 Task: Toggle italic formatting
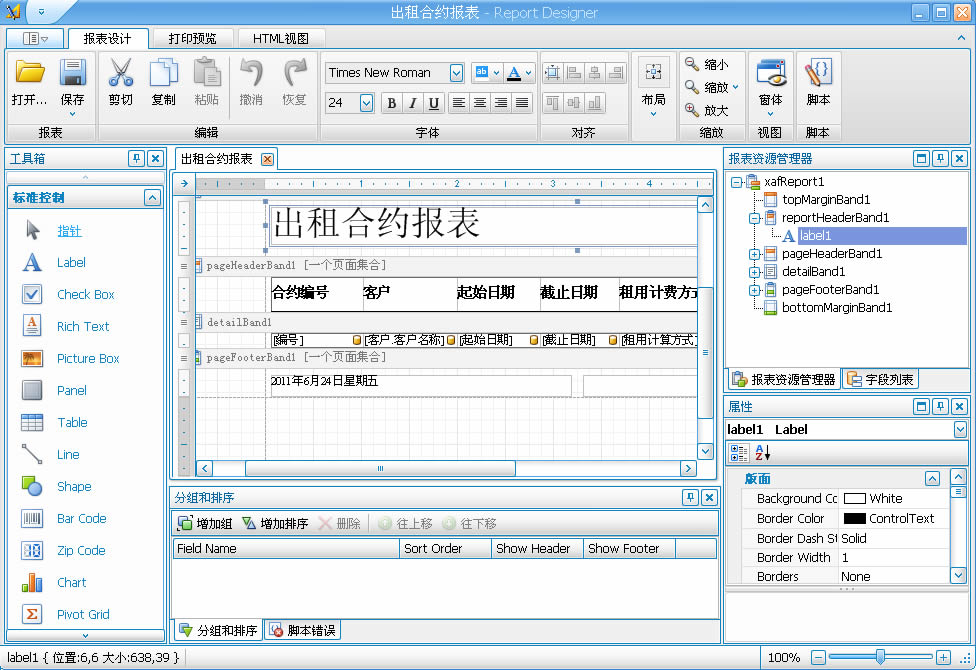(413, 103)
